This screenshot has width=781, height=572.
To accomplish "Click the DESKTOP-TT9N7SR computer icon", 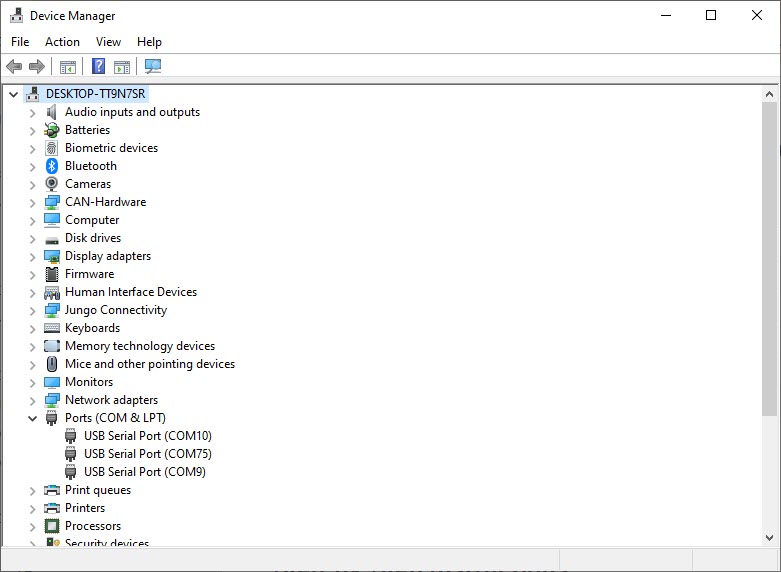I will coord(33,94).
